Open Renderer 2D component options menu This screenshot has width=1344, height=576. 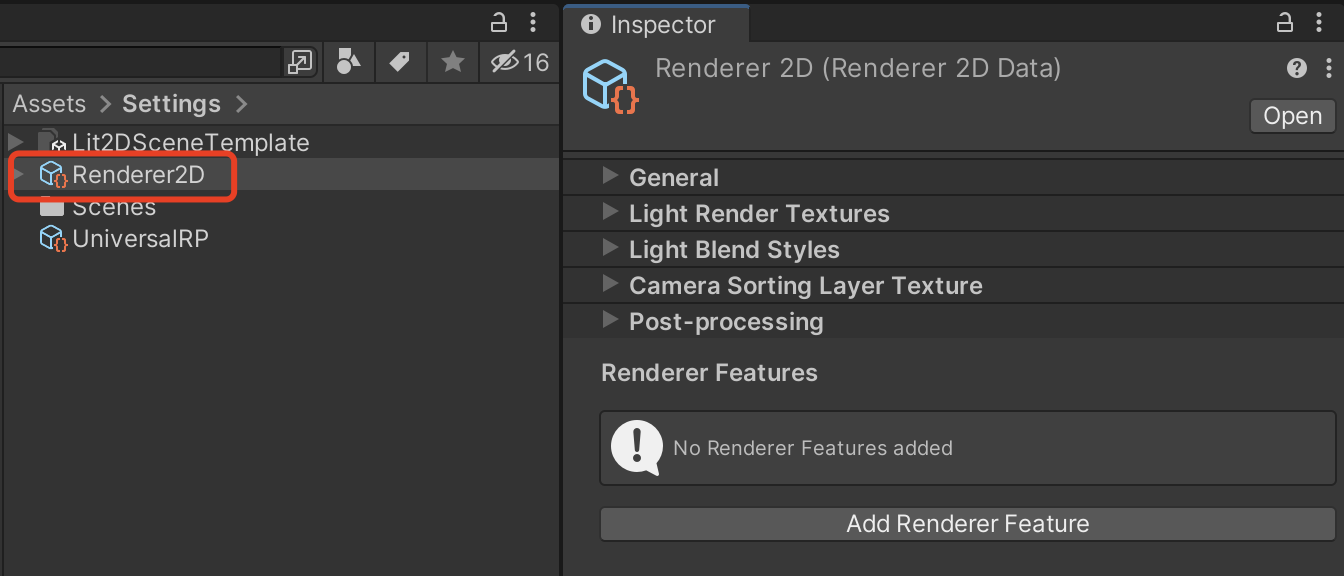point(1328,68)
